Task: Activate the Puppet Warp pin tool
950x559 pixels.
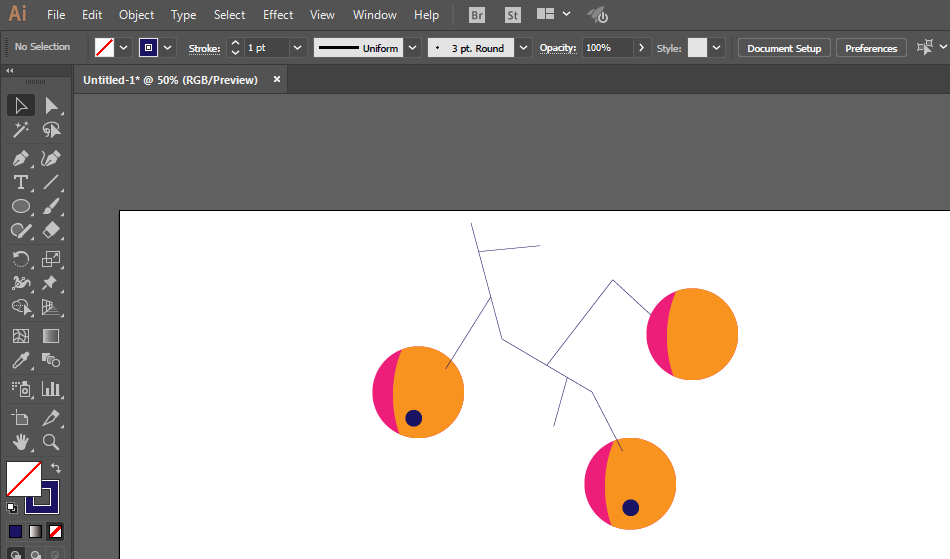Action: tap(51, 283)
